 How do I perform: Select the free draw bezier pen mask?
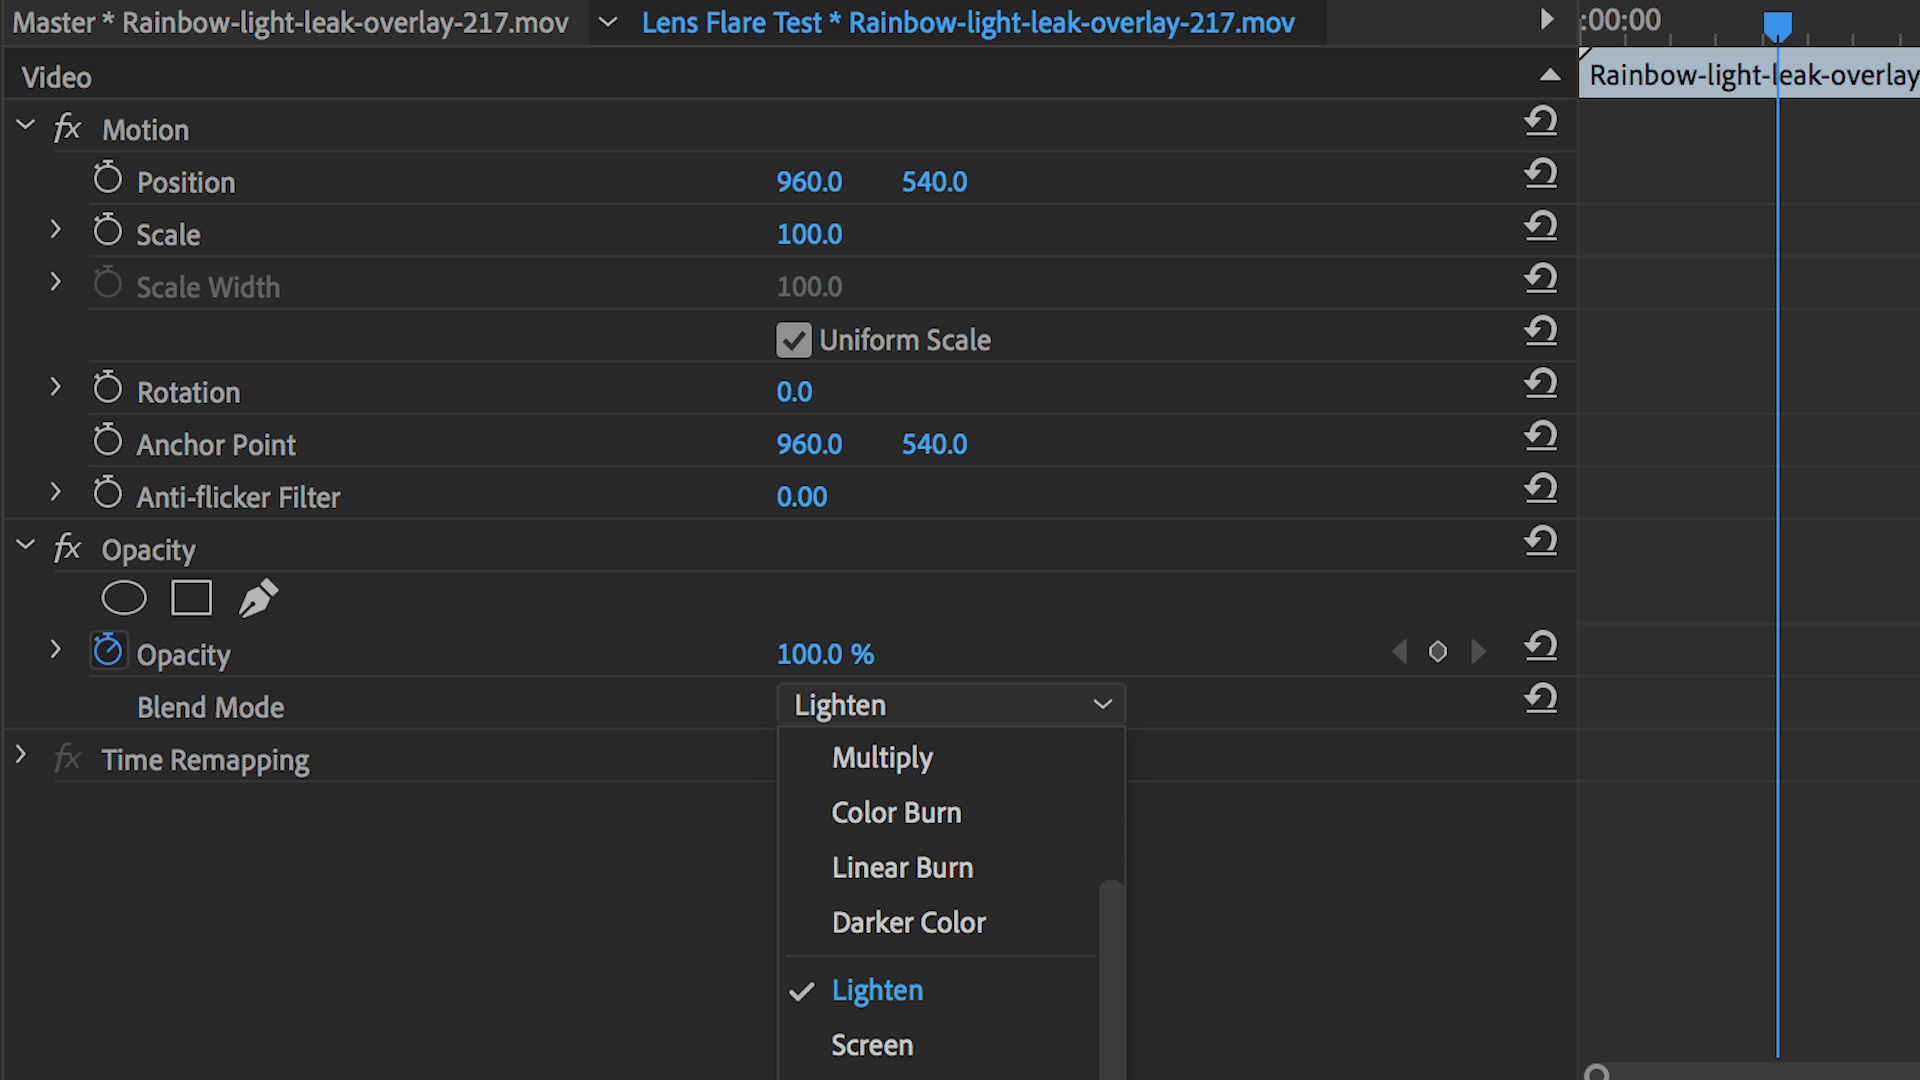[258, 598]
